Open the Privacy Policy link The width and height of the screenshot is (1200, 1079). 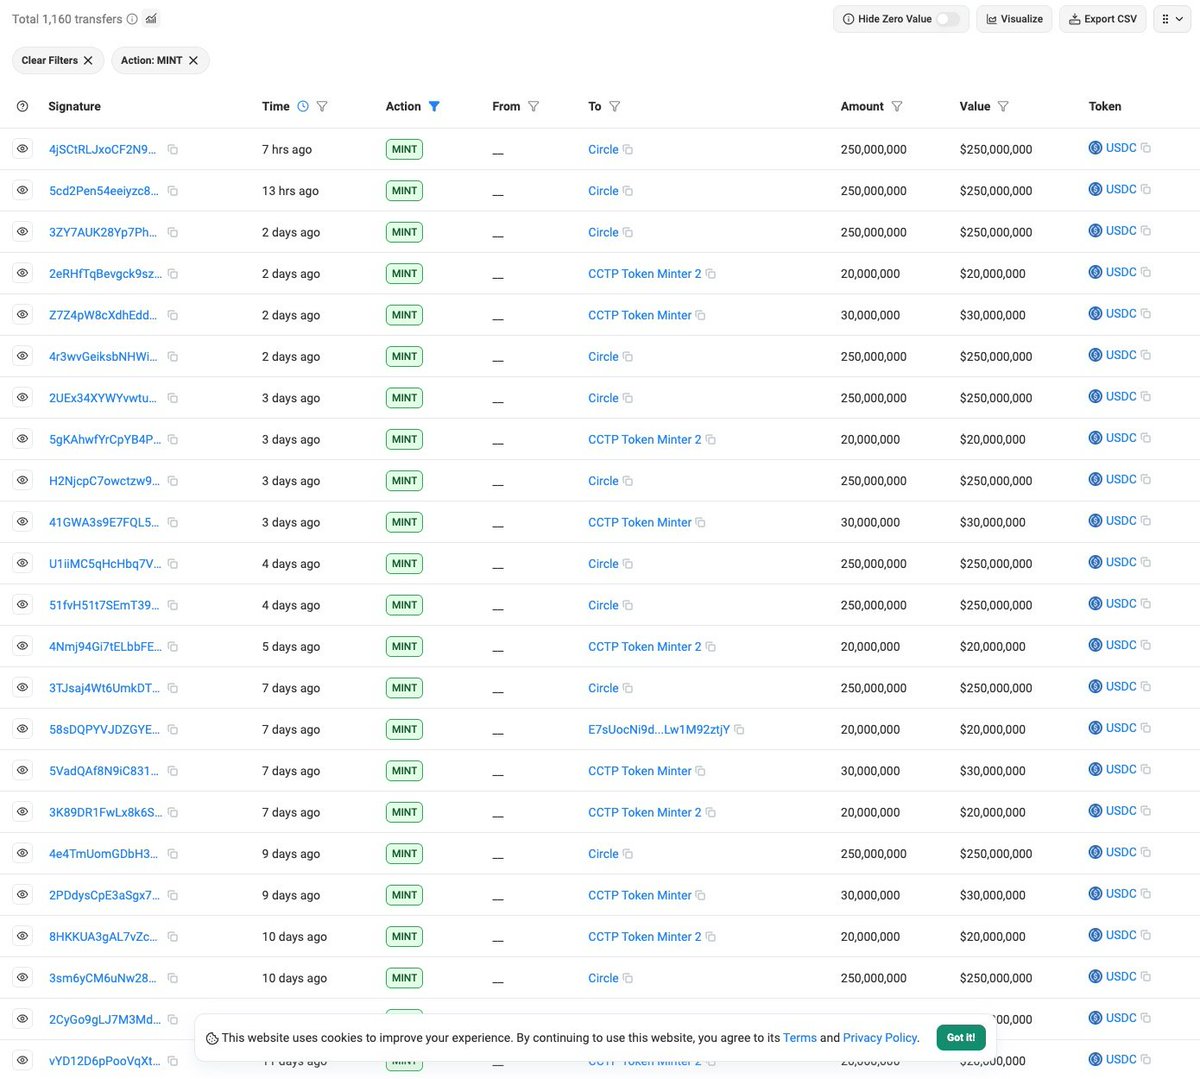coord(879,1038)
